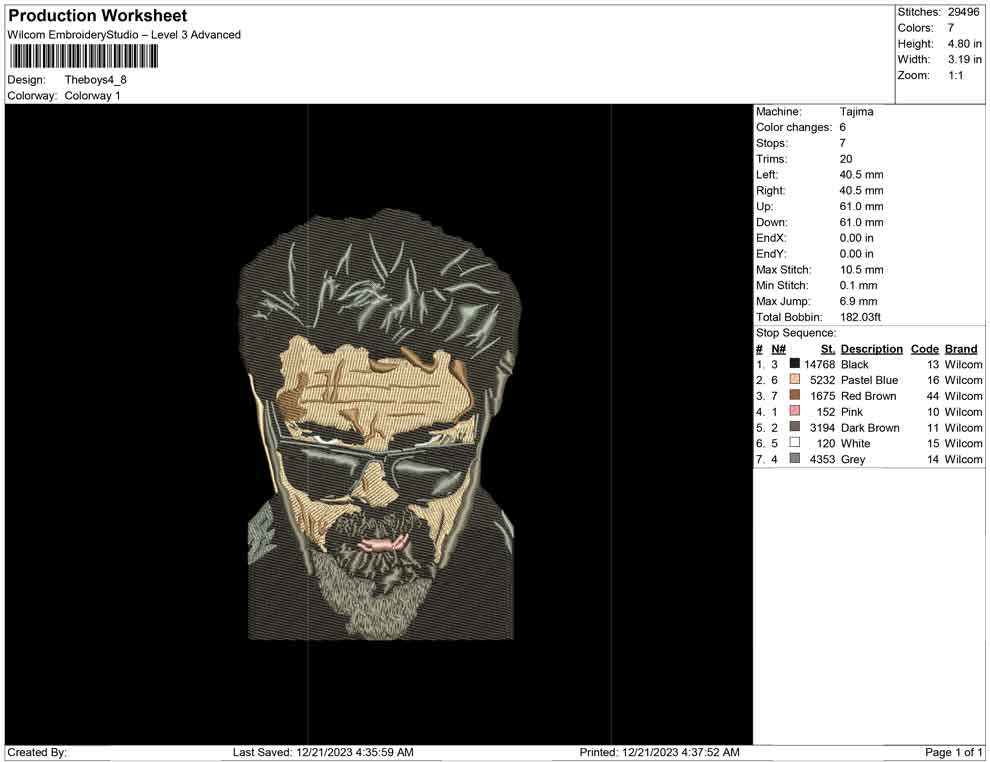Screen dimensions: 990x762
Task: Select the Pastel Blue thread swatch
Action: tap(795, 381)
